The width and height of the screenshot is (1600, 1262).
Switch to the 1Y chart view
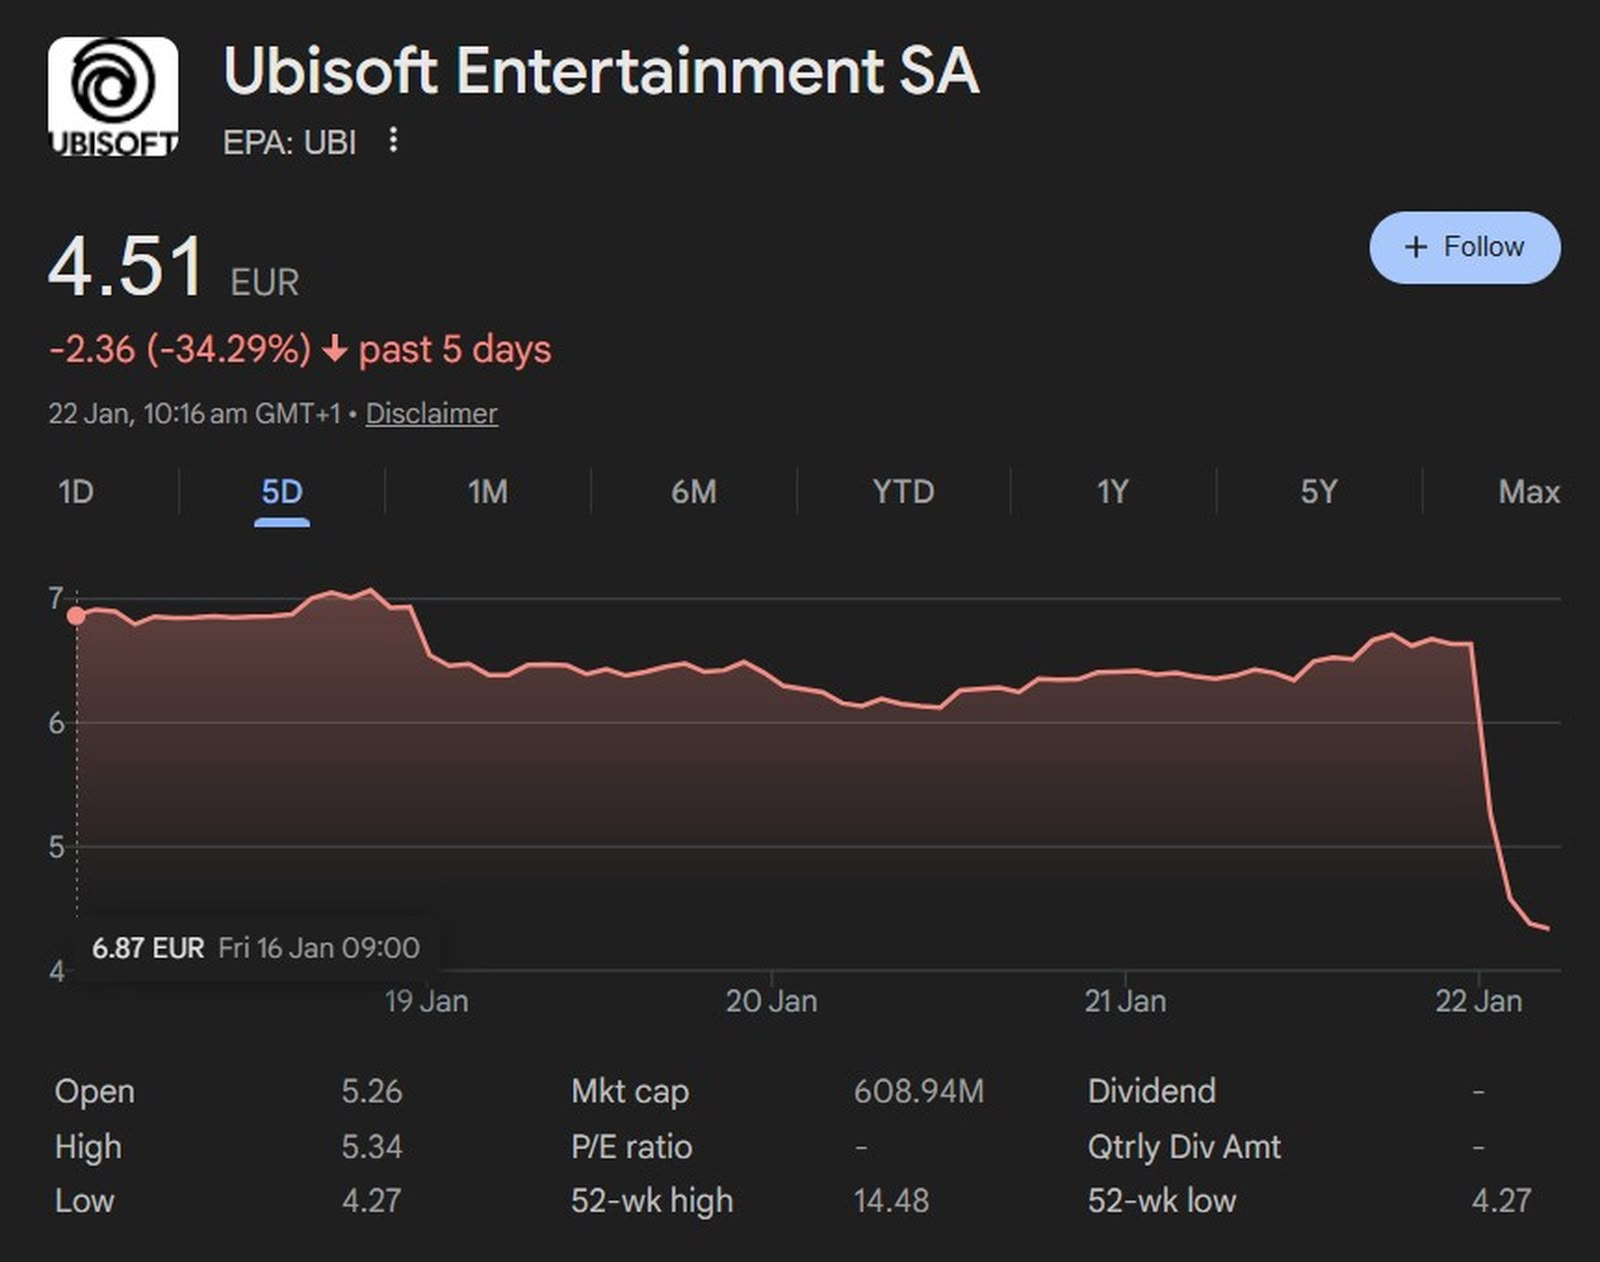1110,492
